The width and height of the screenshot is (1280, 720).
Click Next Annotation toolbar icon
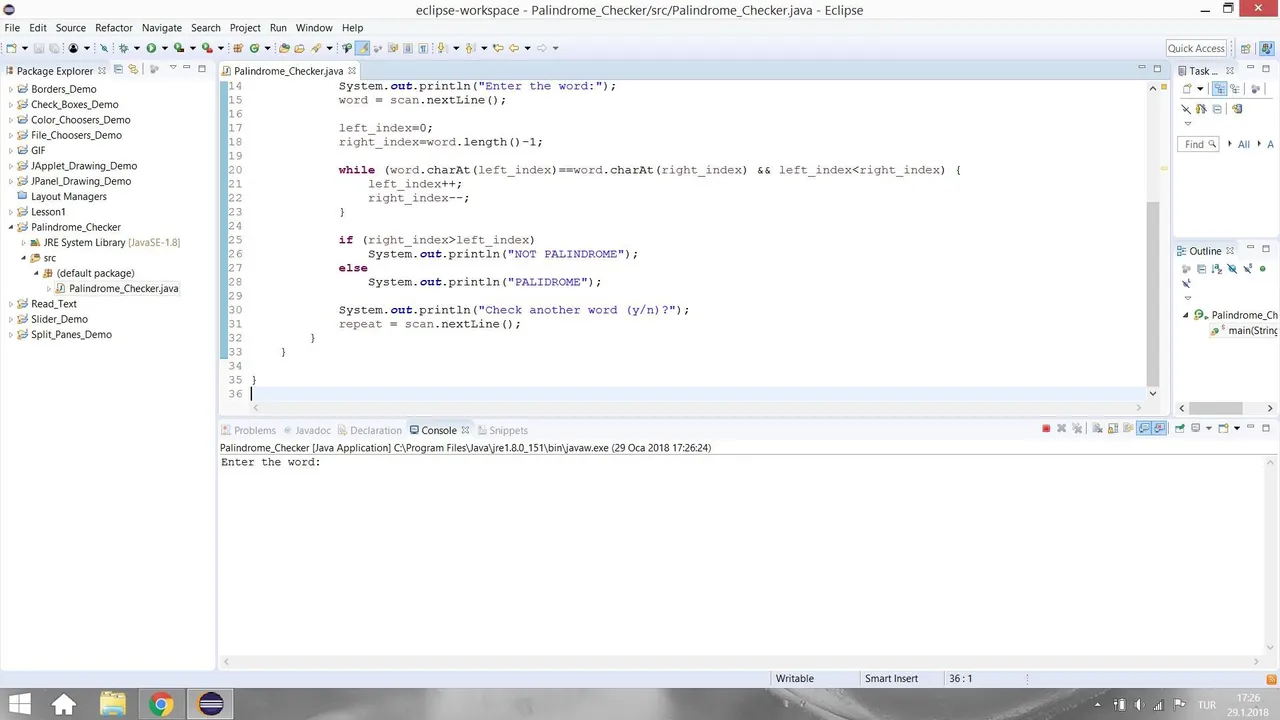pos(441,48)
